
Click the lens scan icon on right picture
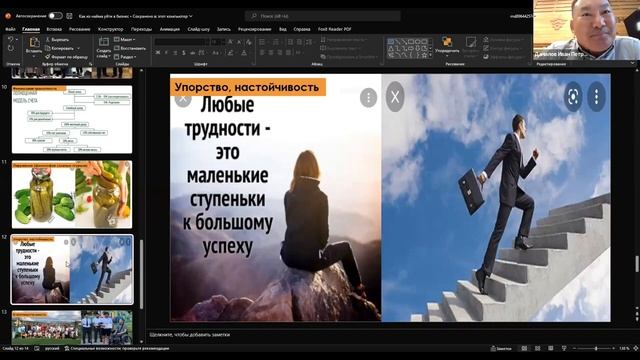[x=573, y=97]
